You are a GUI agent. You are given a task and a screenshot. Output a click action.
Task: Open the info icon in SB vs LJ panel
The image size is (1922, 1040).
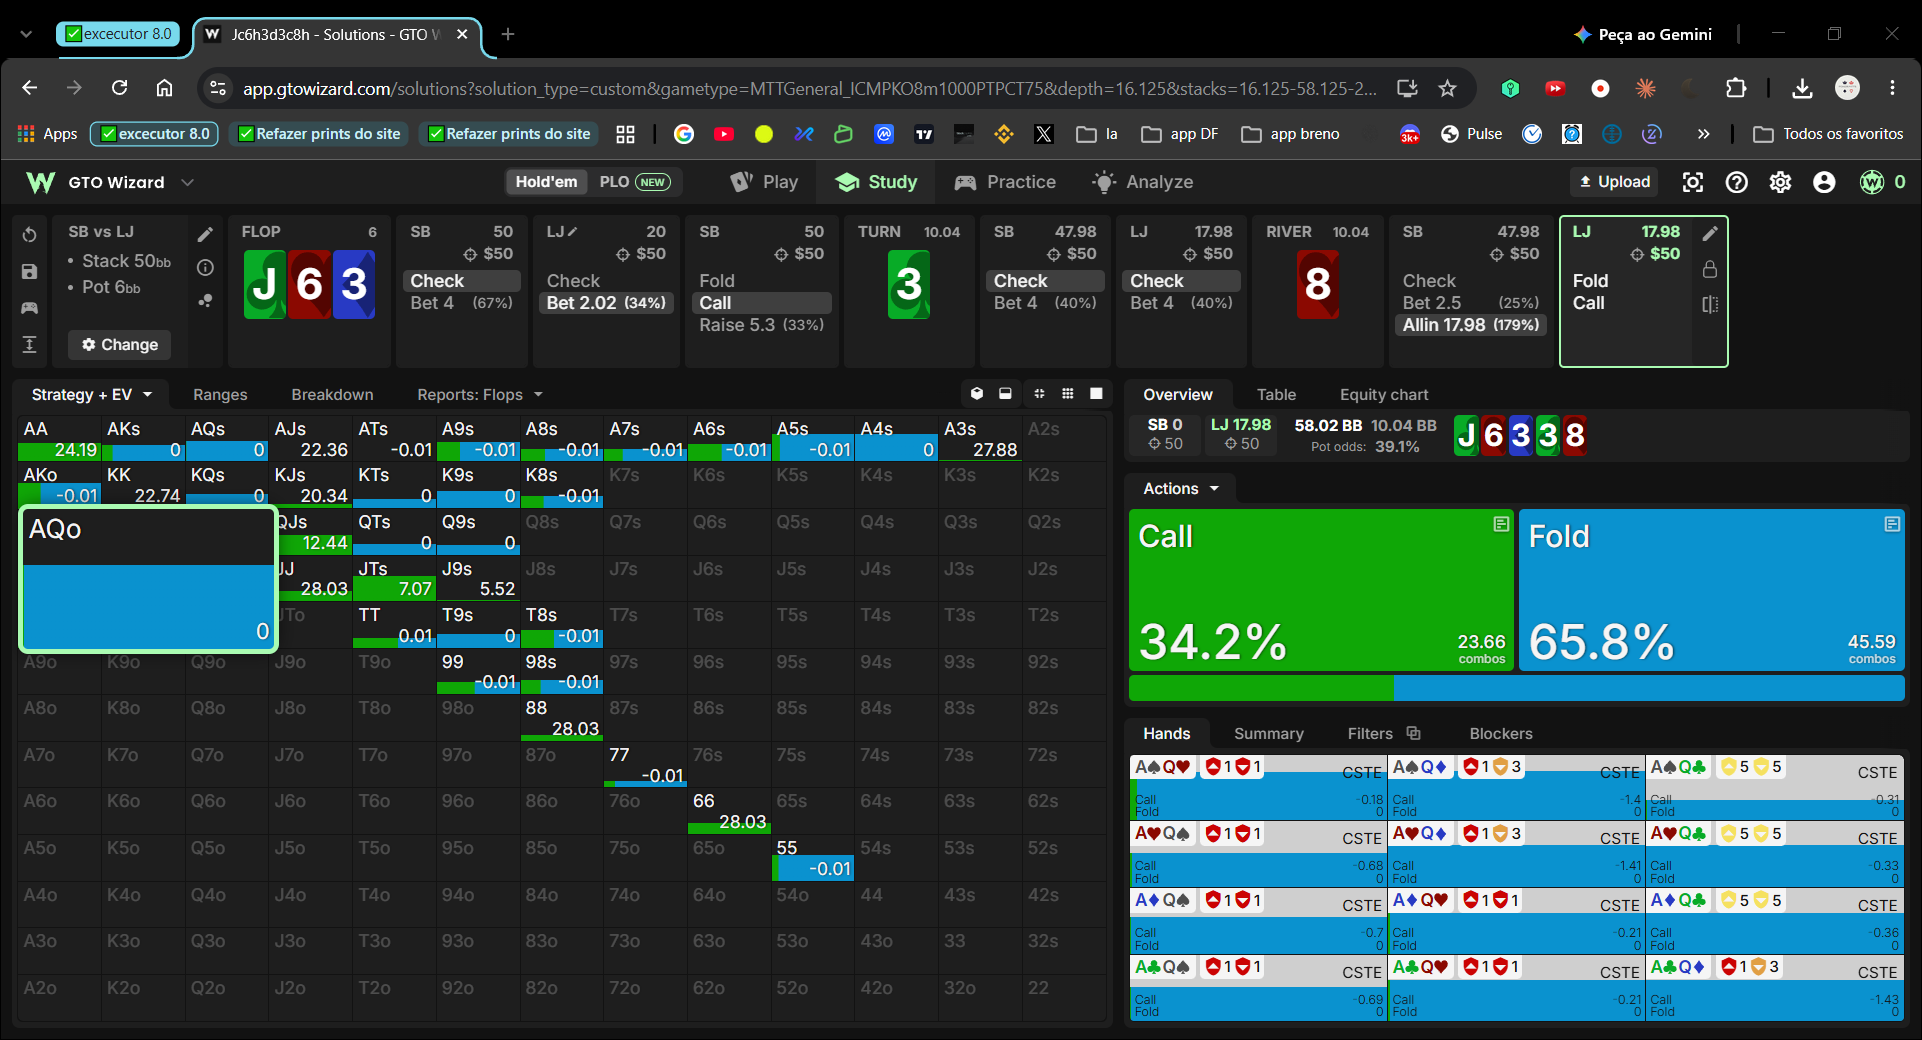click(205, 267)
